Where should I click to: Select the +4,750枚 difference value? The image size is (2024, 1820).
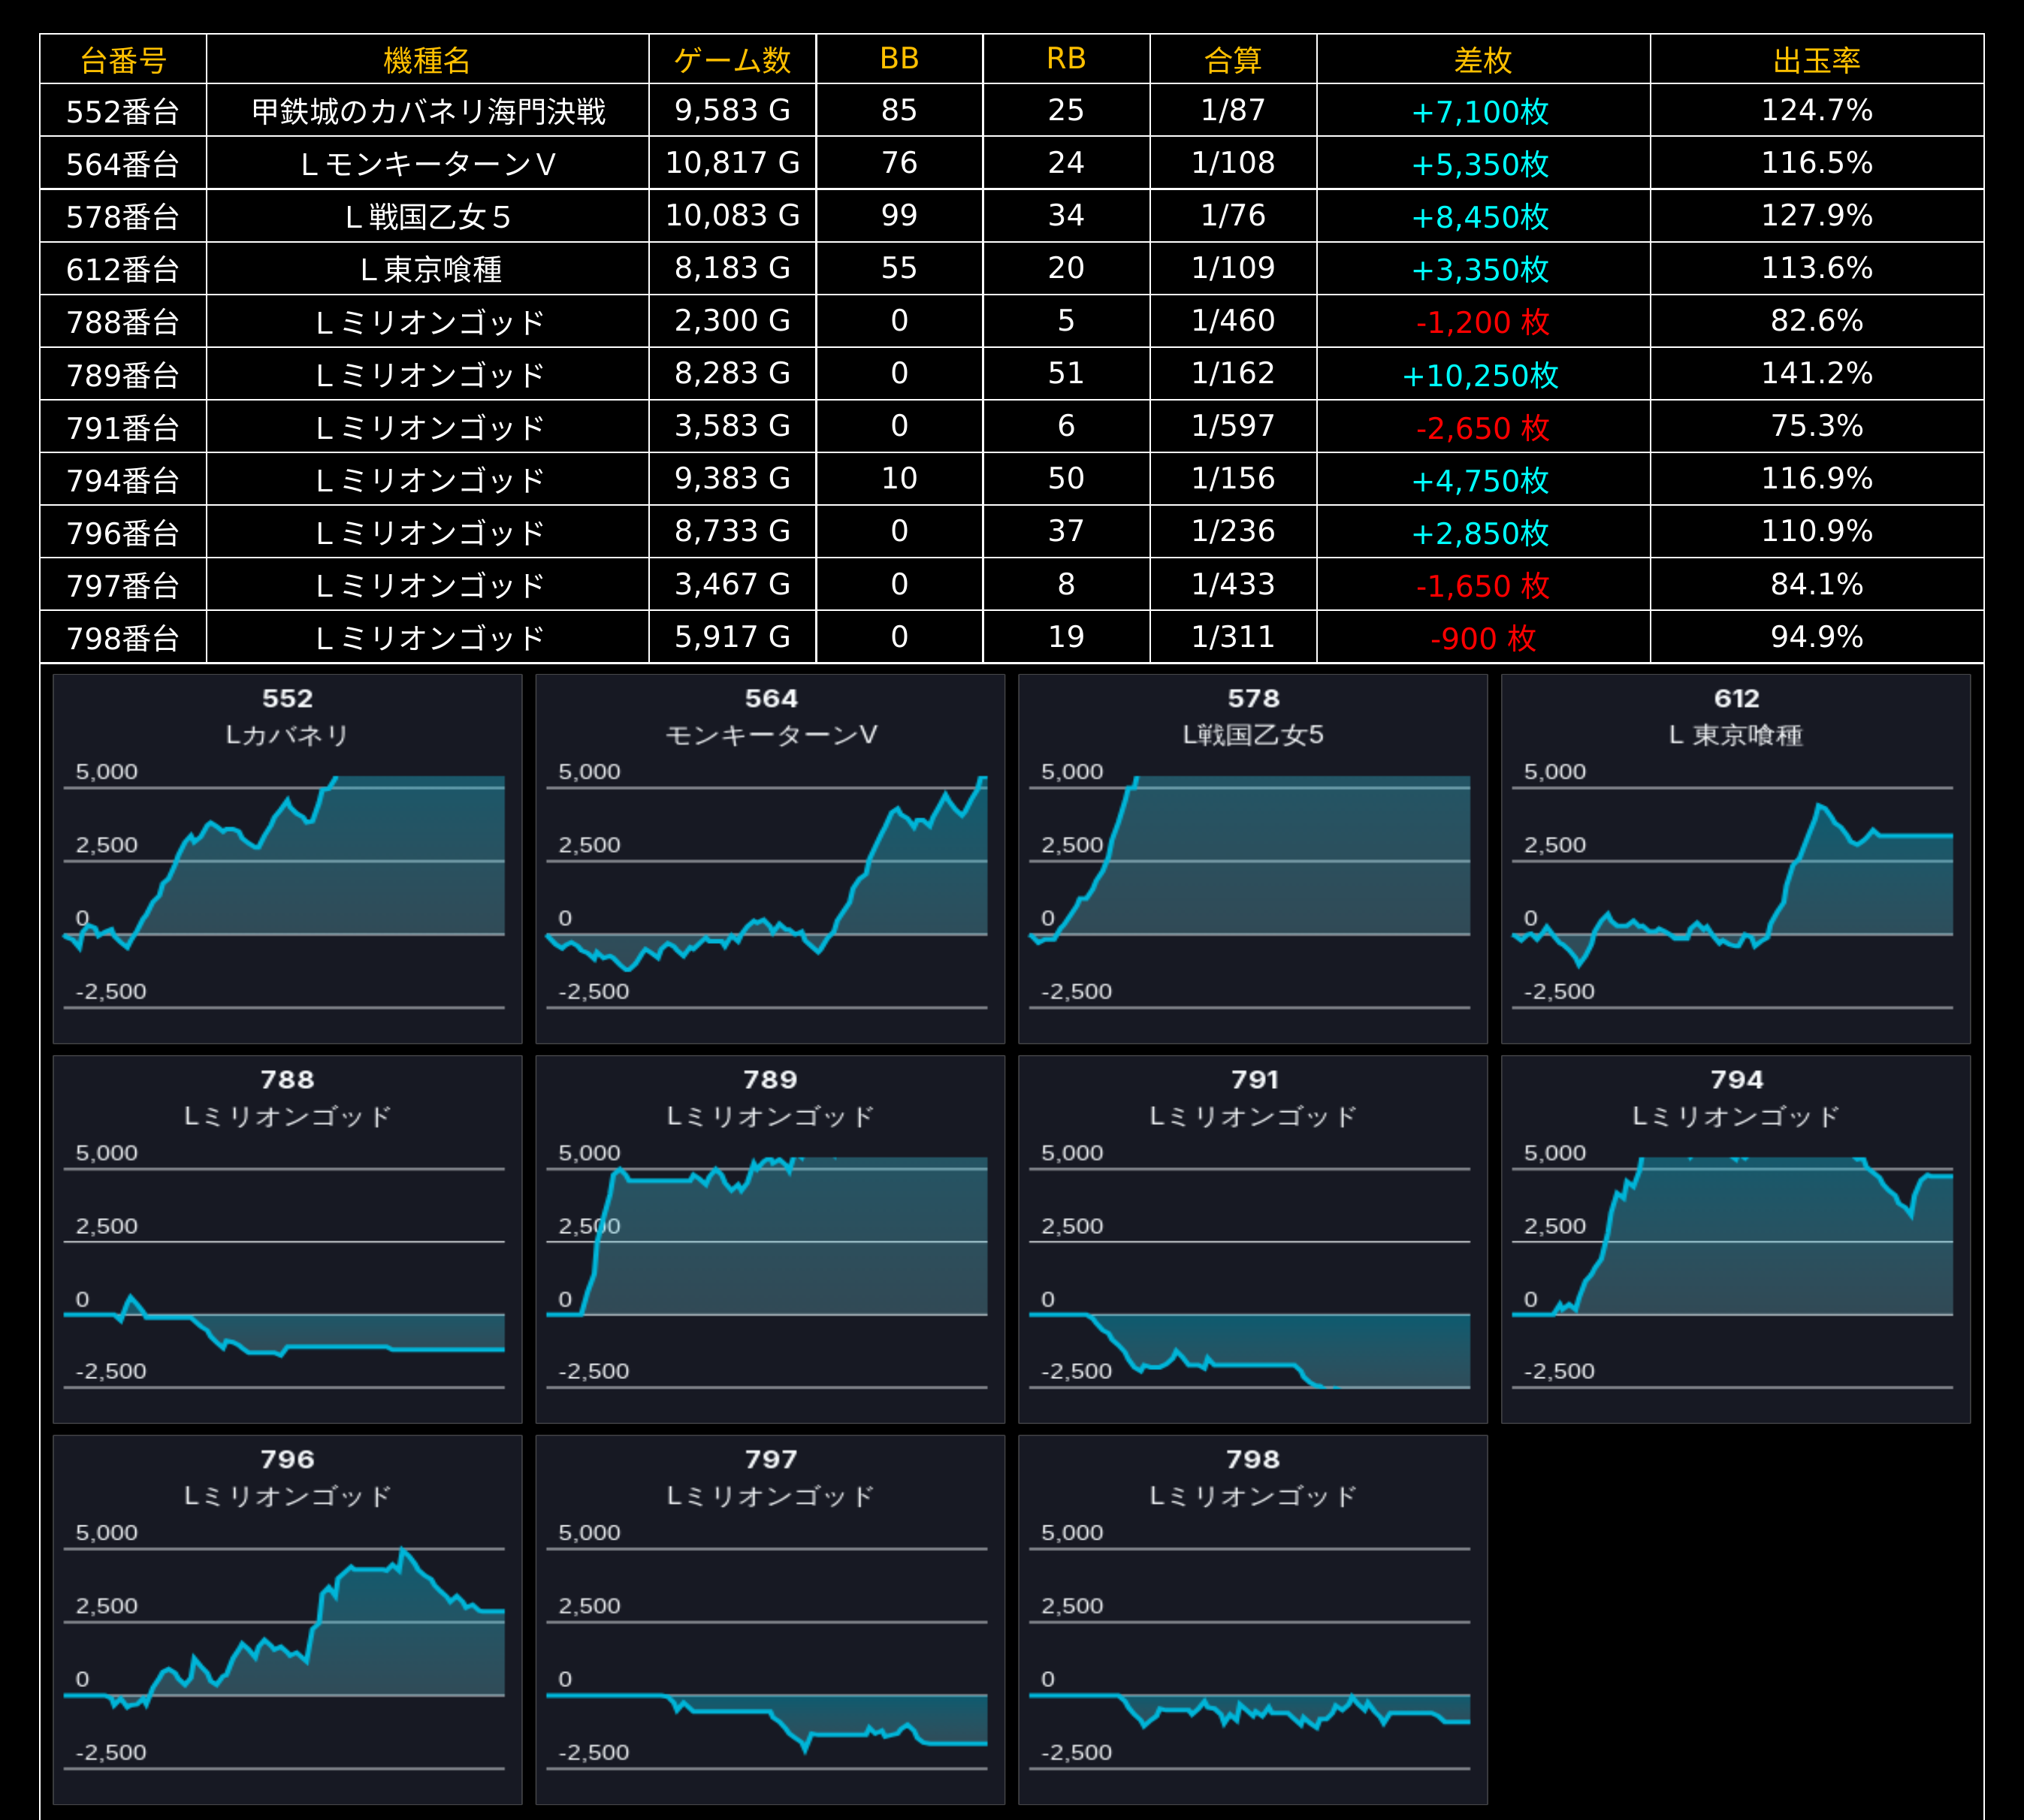coord(1481,480)
